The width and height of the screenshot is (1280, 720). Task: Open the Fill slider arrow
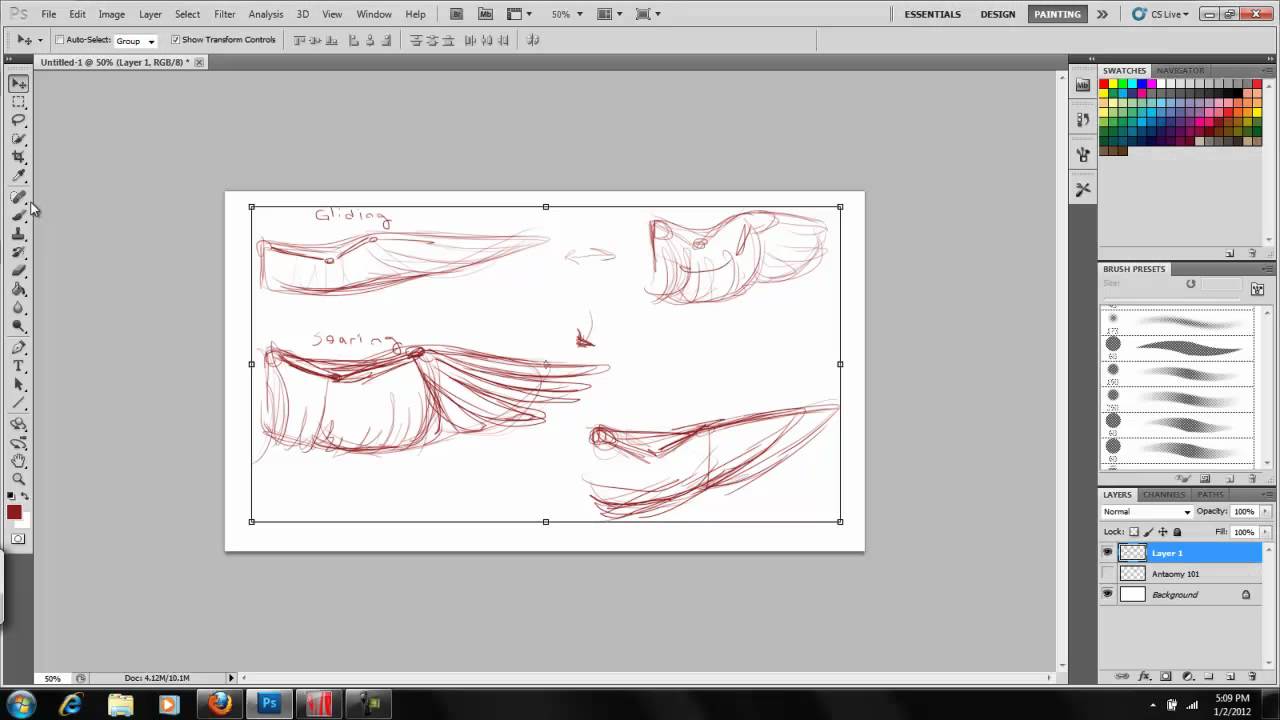1265,532
